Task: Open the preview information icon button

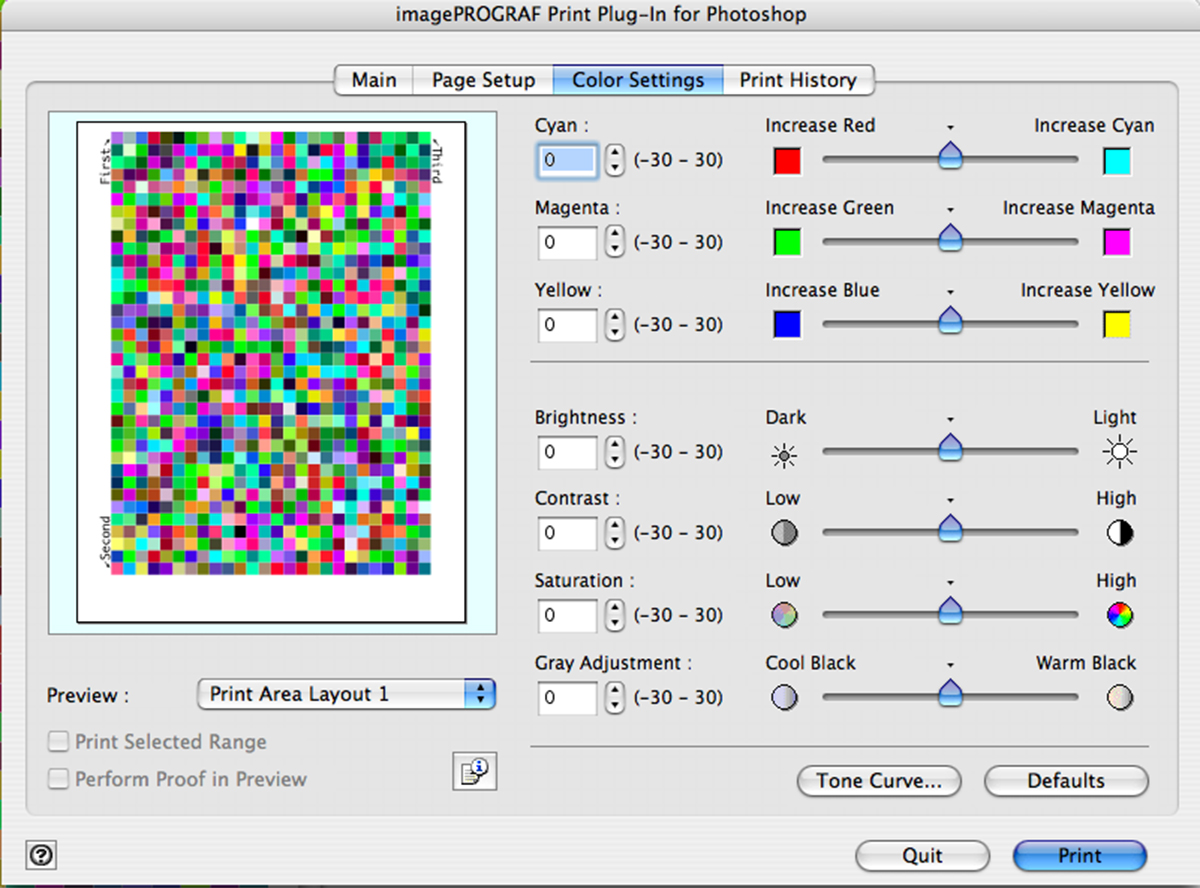Action: [474, 771]
